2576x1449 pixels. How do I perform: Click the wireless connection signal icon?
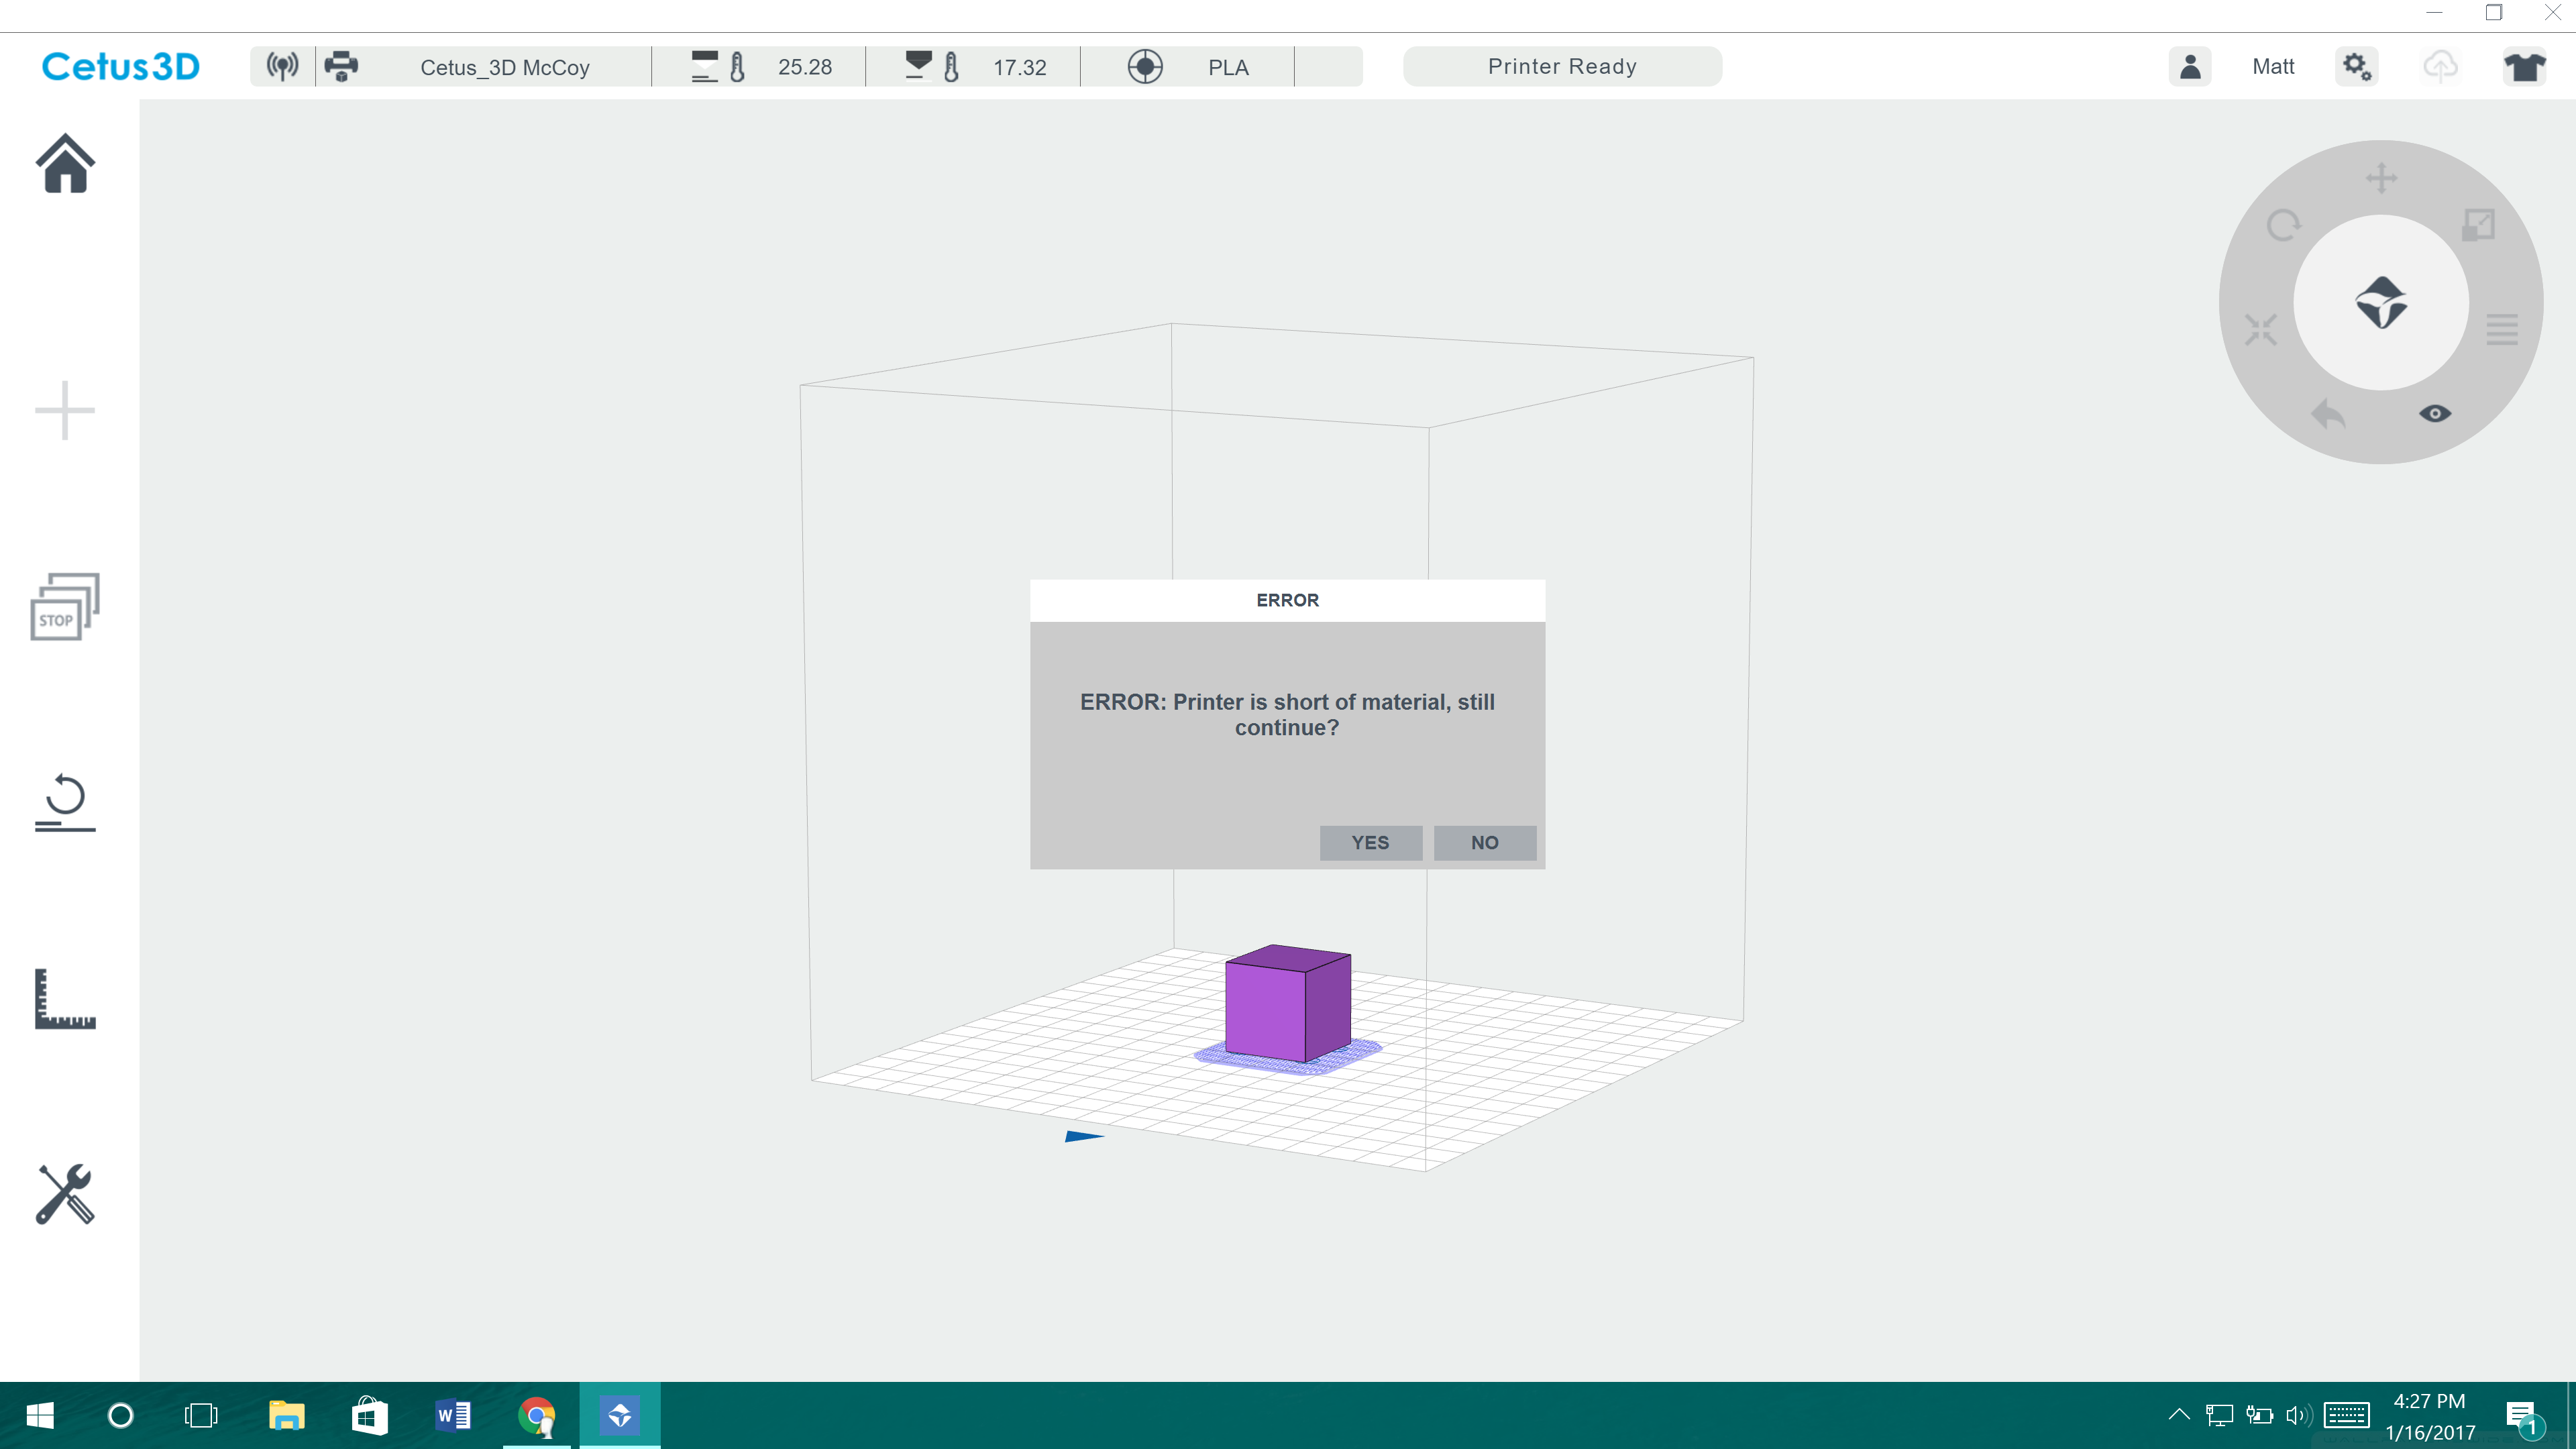(282, 67)
